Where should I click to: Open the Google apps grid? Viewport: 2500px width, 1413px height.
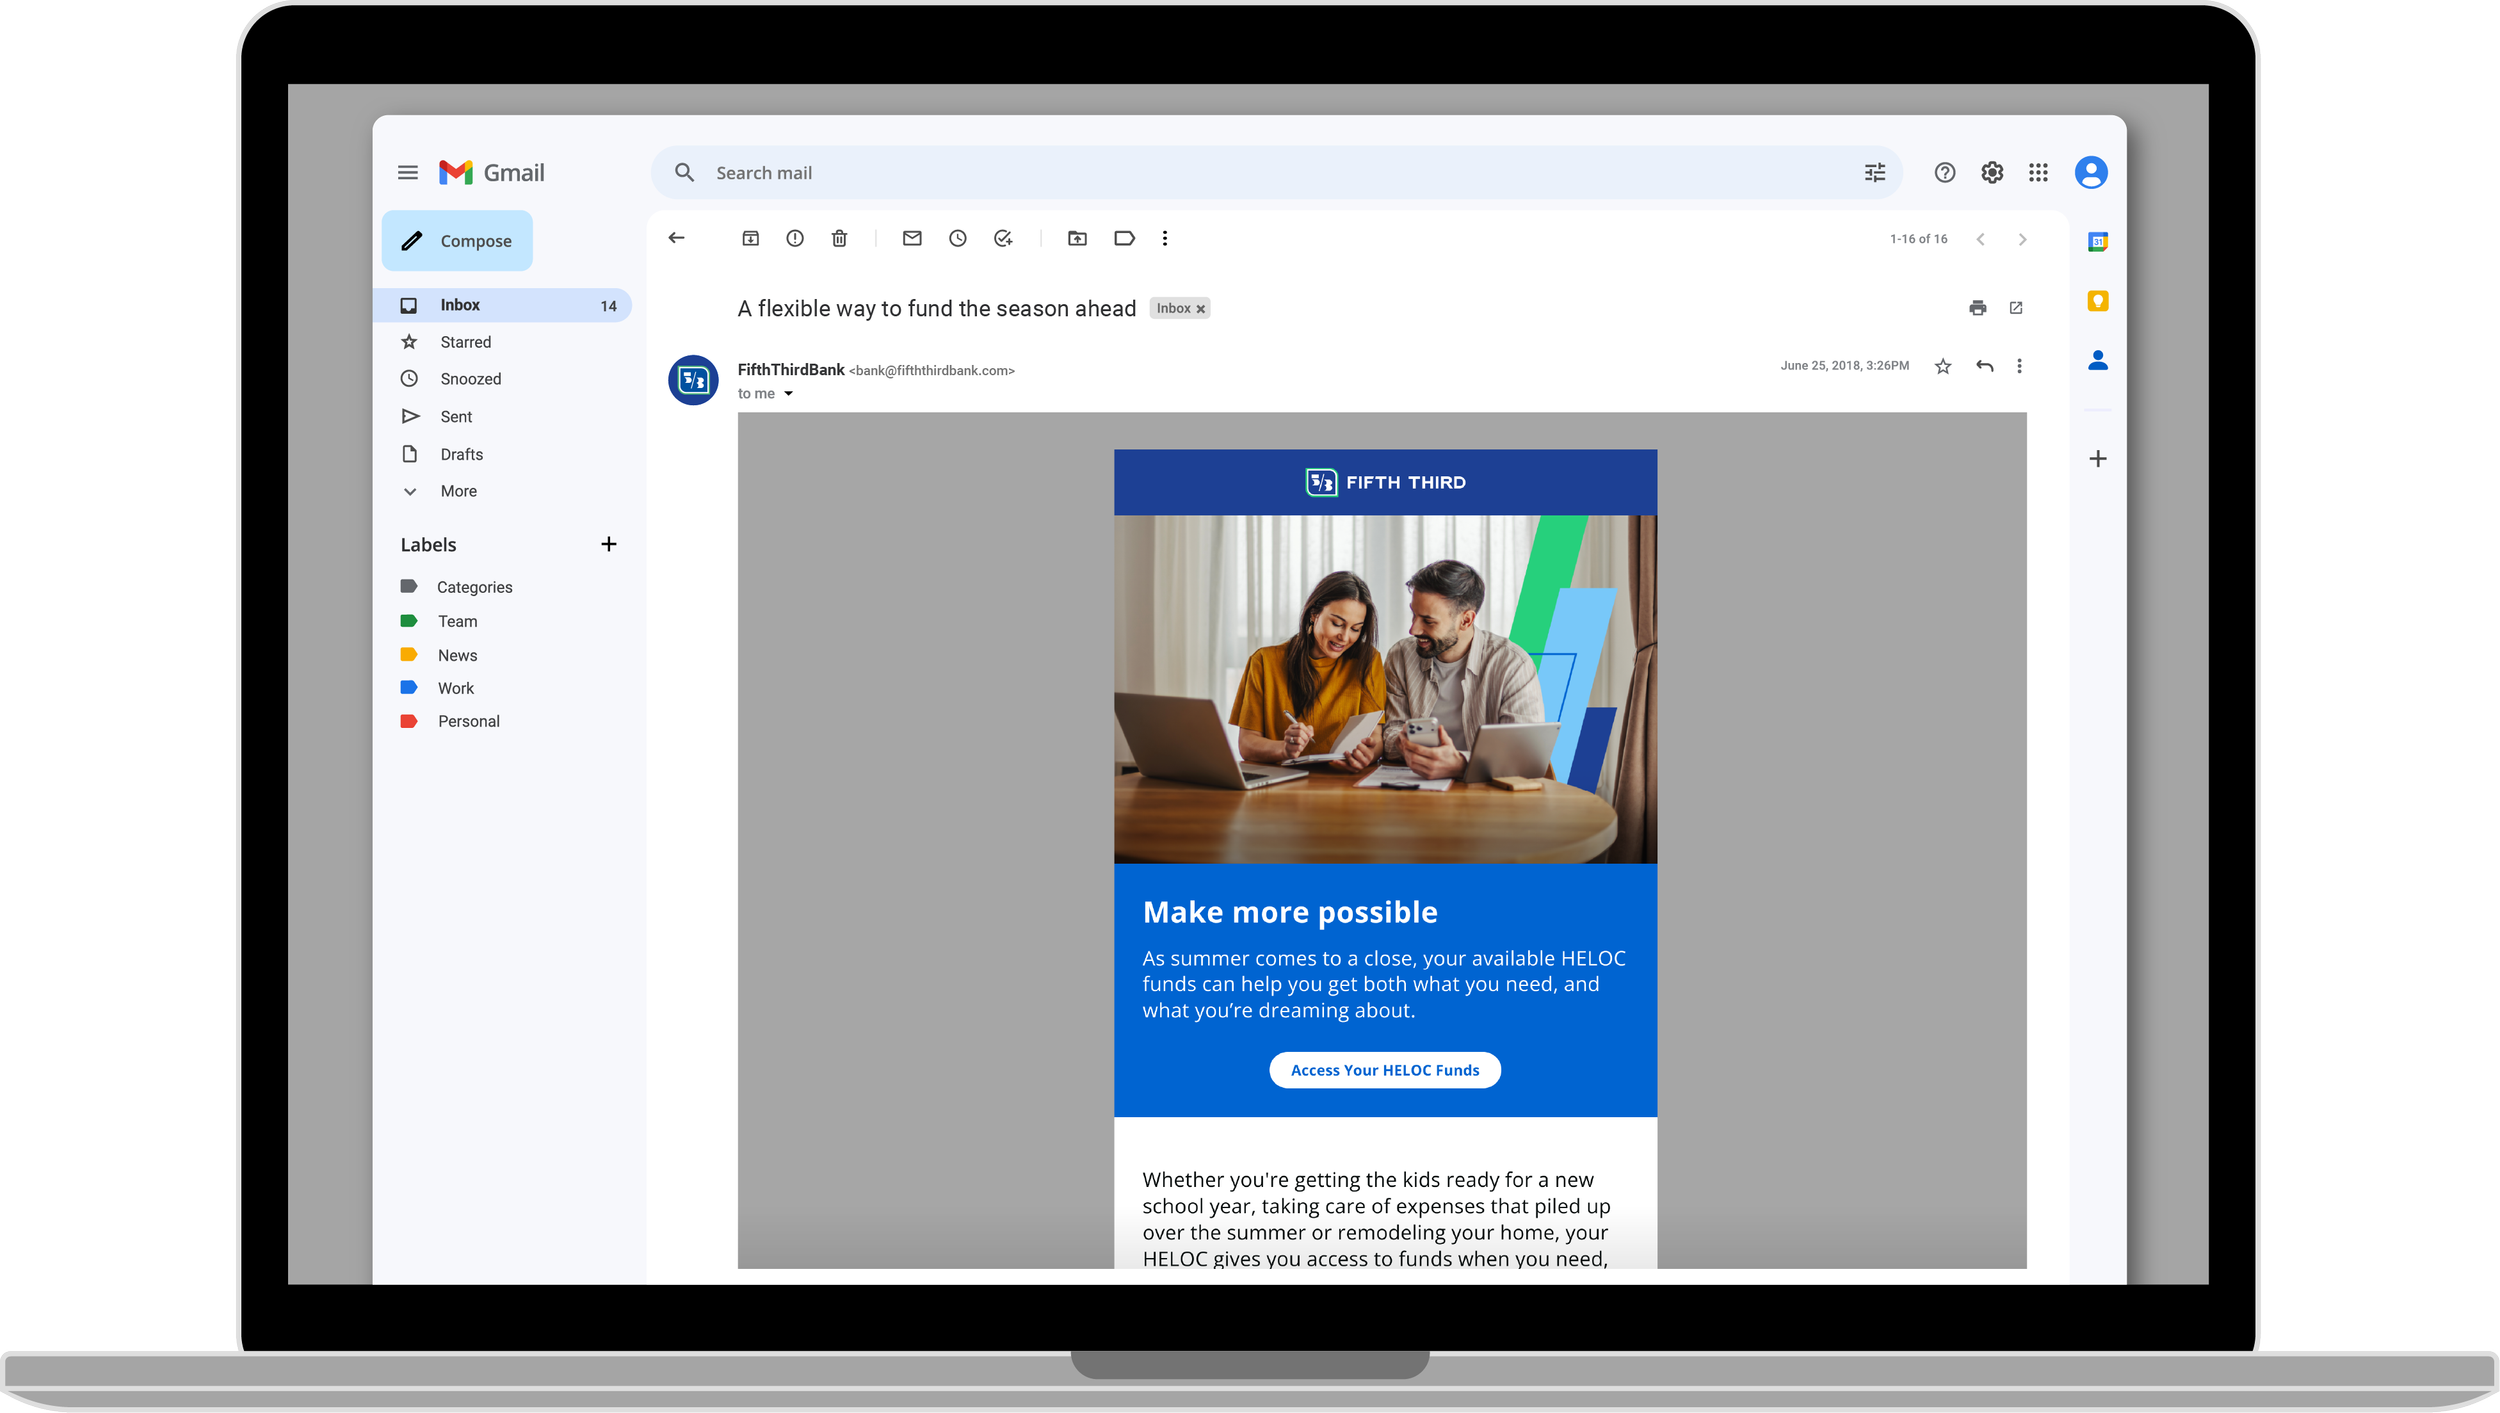tap(2038, 173)
